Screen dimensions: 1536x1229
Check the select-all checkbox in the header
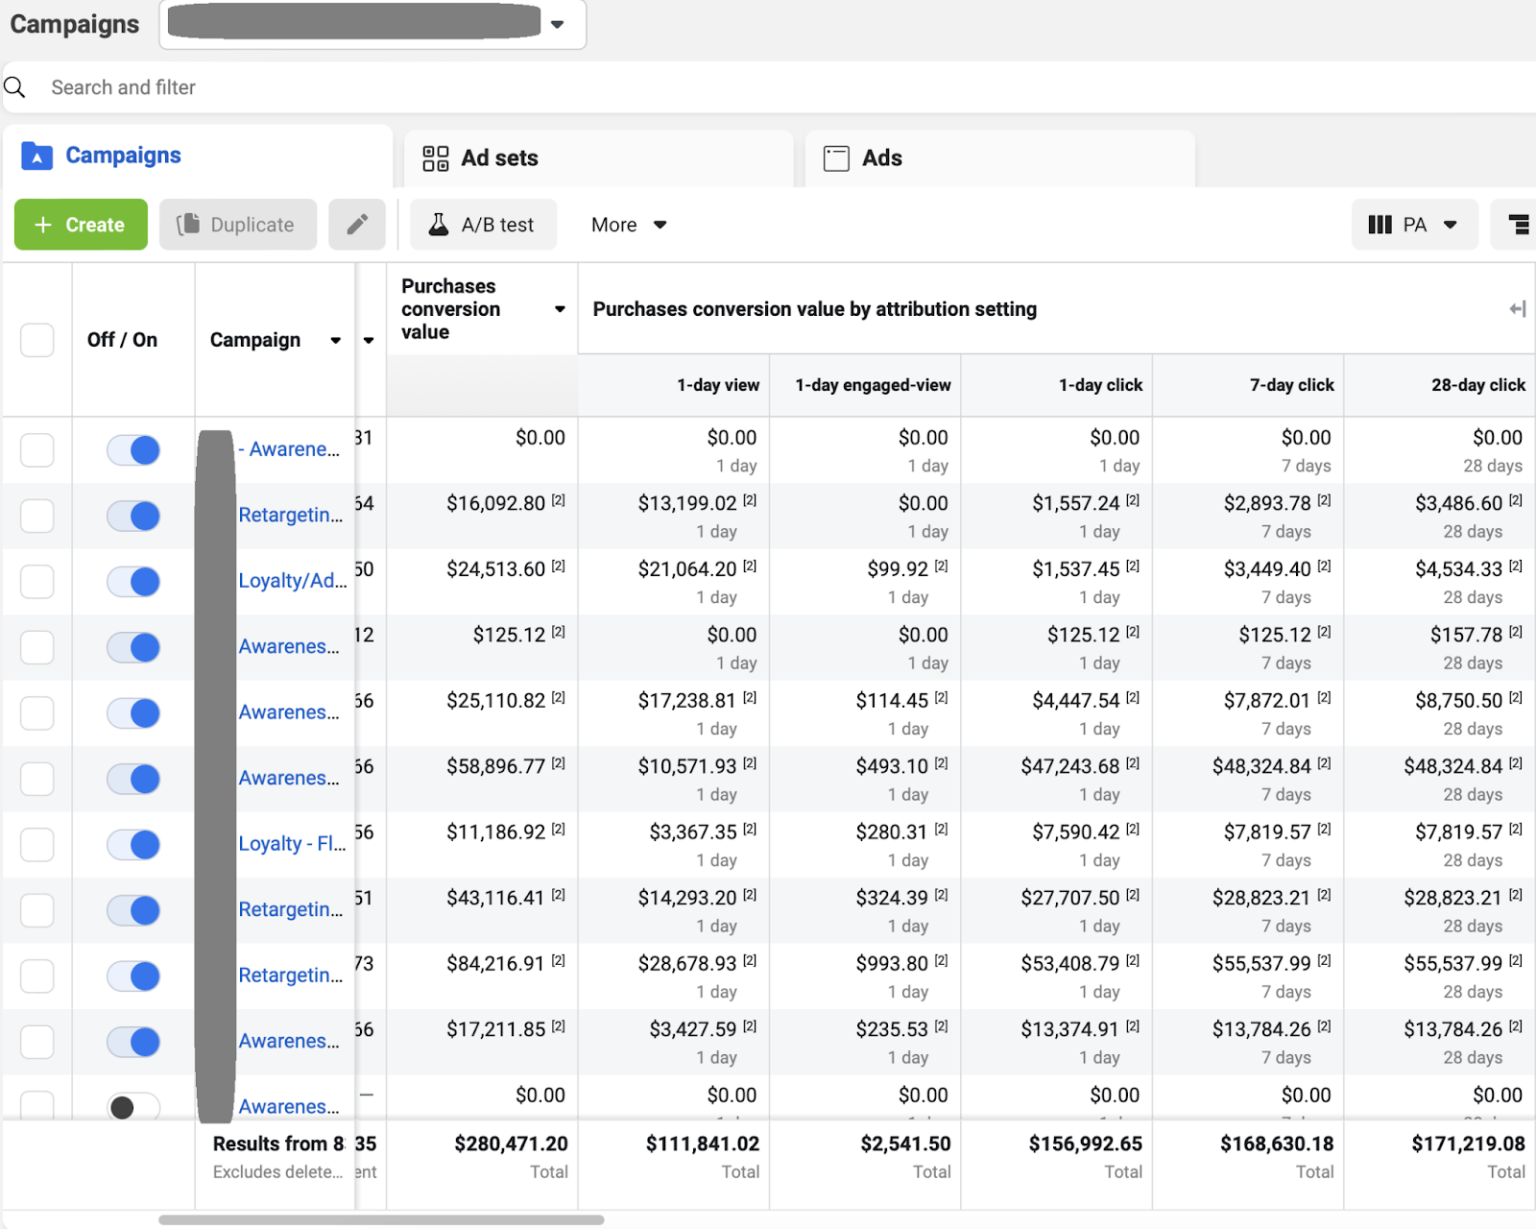click(x=37, y=340)
